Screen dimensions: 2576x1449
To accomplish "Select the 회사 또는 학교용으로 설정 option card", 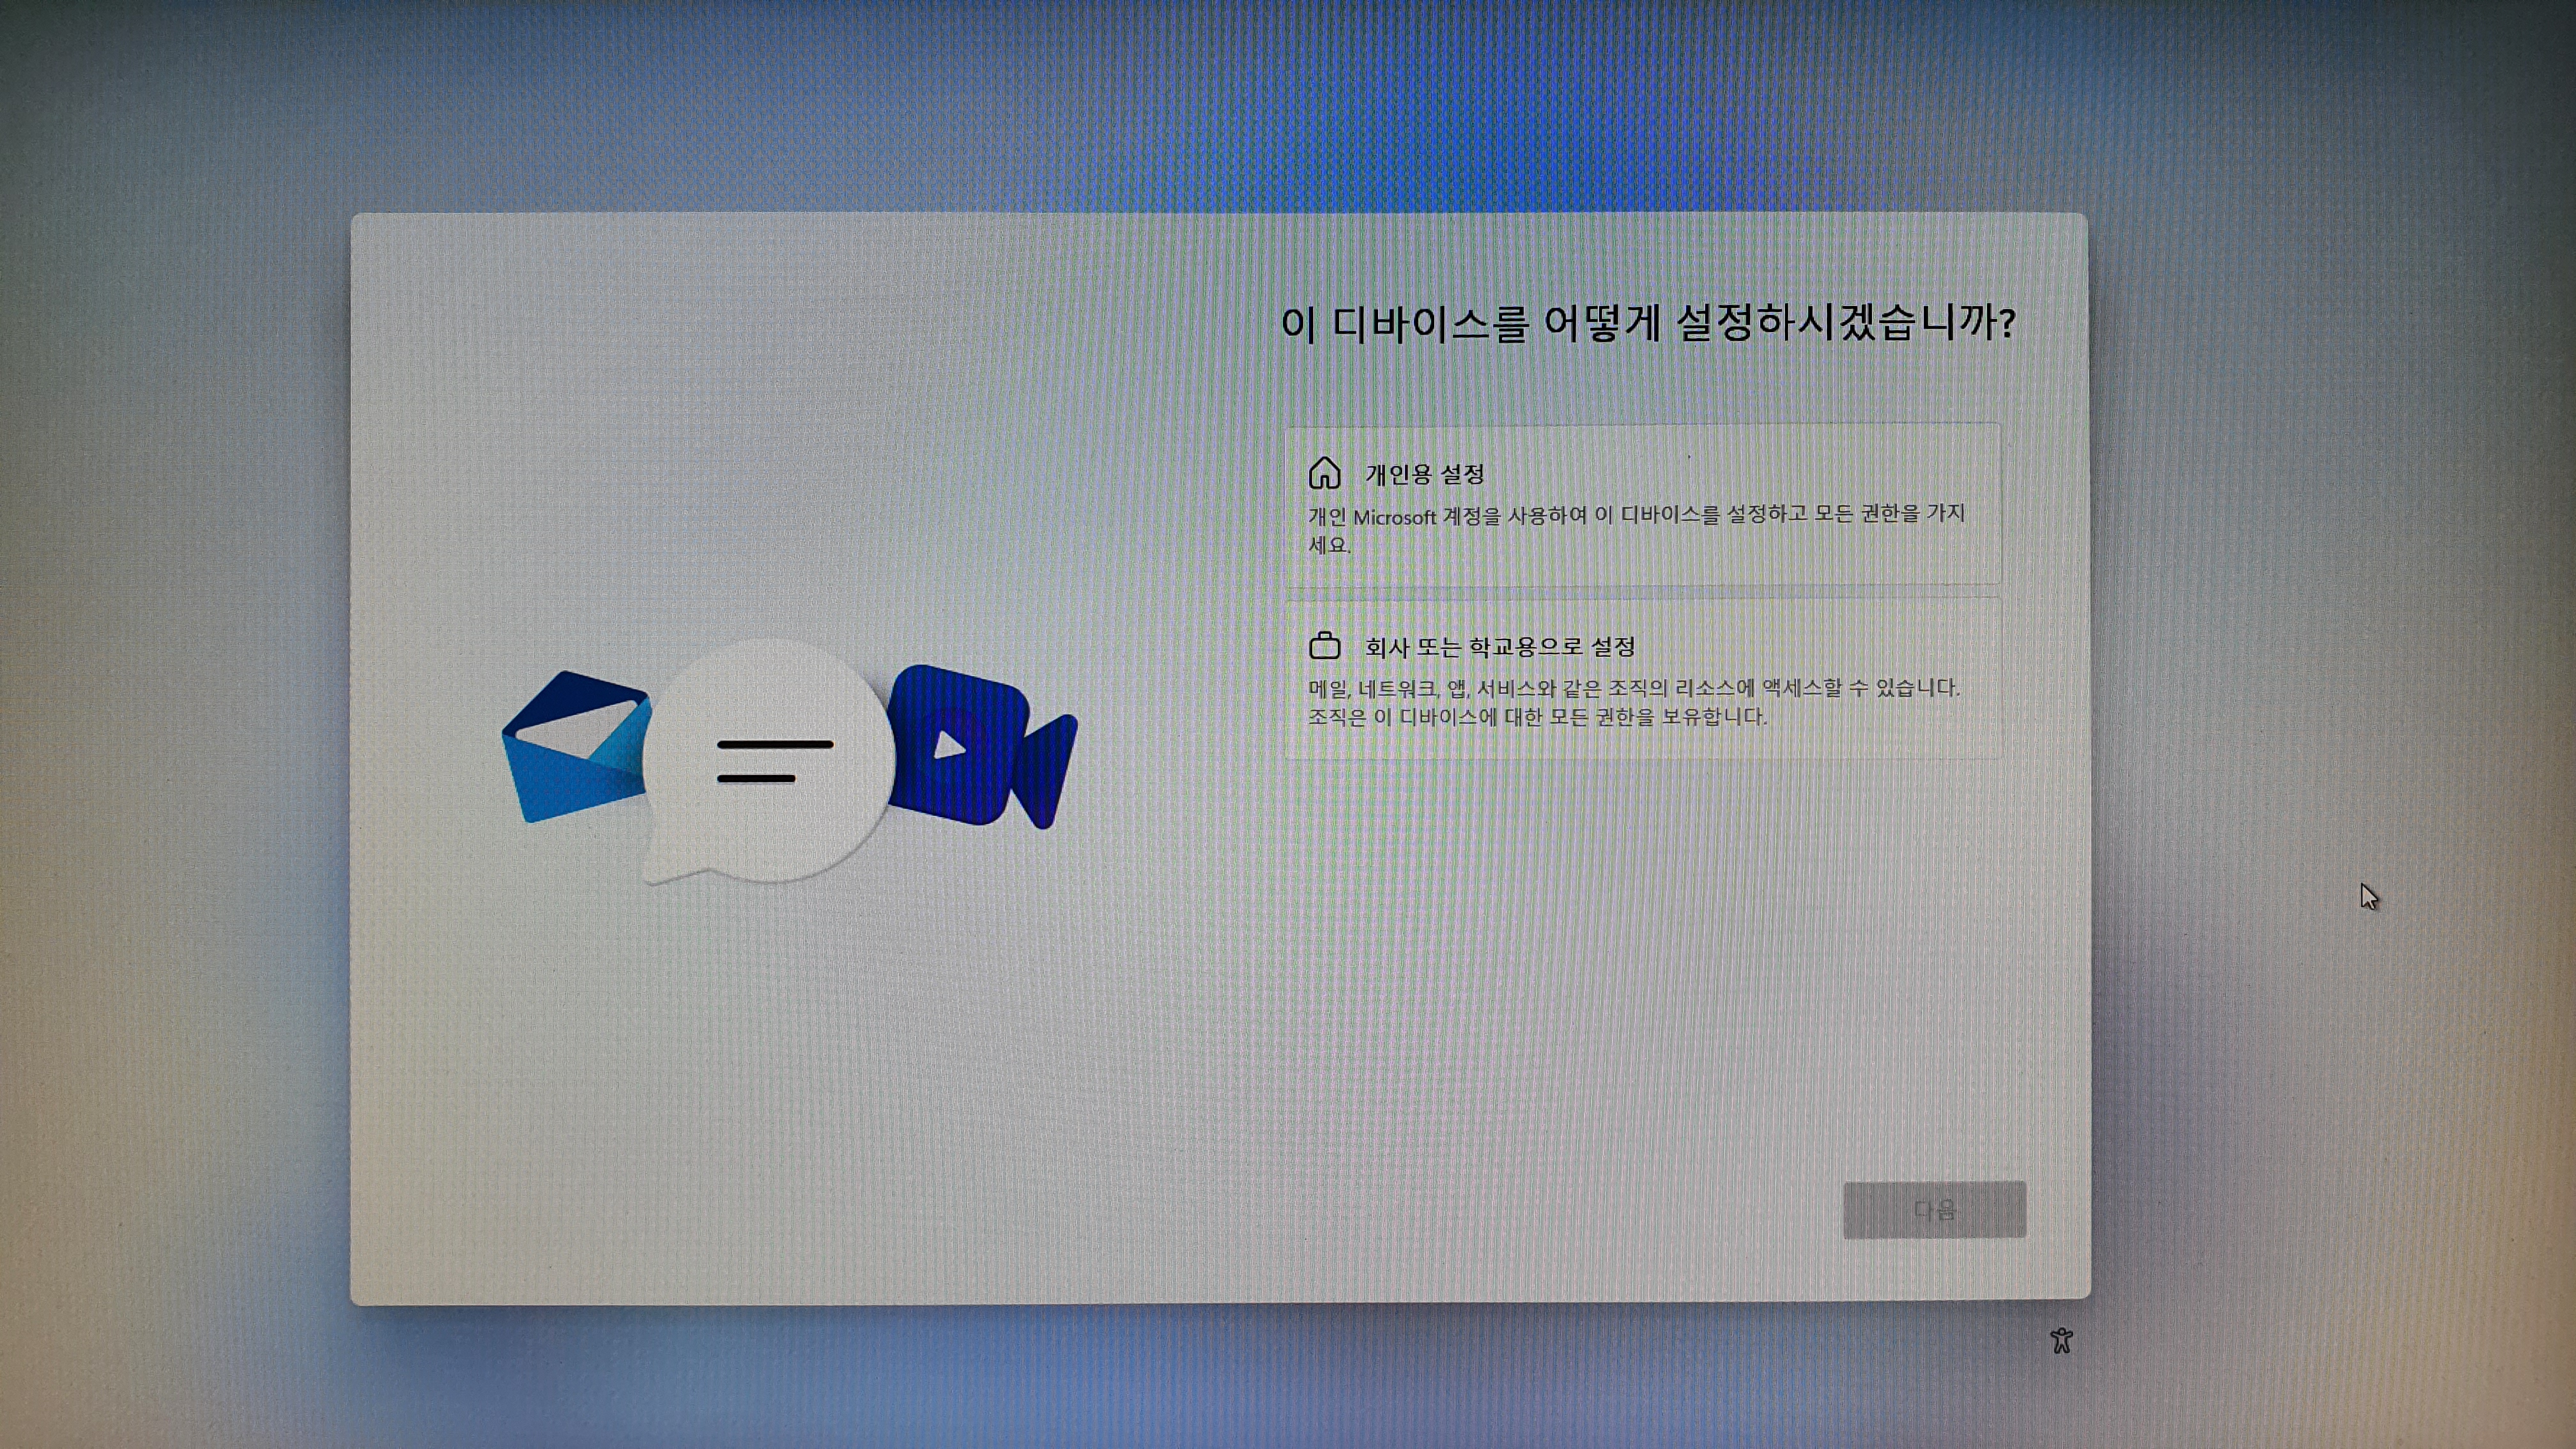I will pos(1643,679).
